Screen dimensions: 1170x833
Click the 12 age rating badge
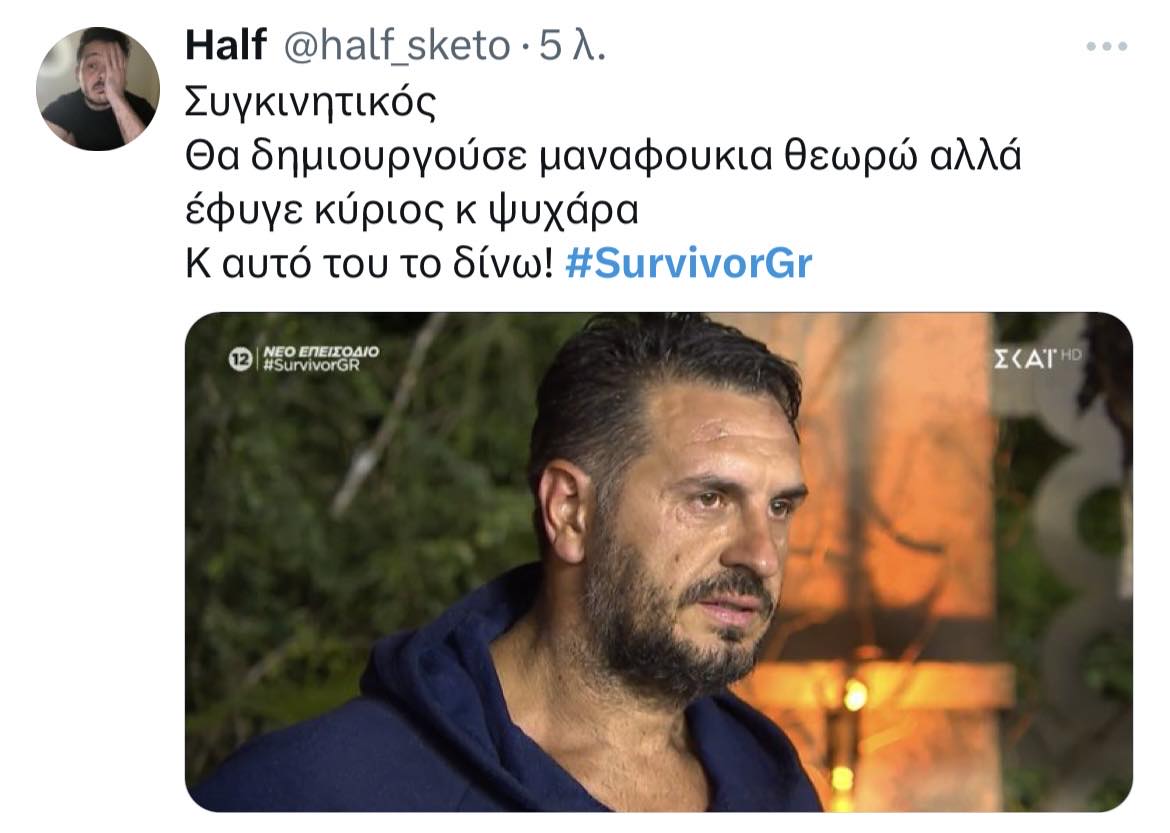click(240, 360)
